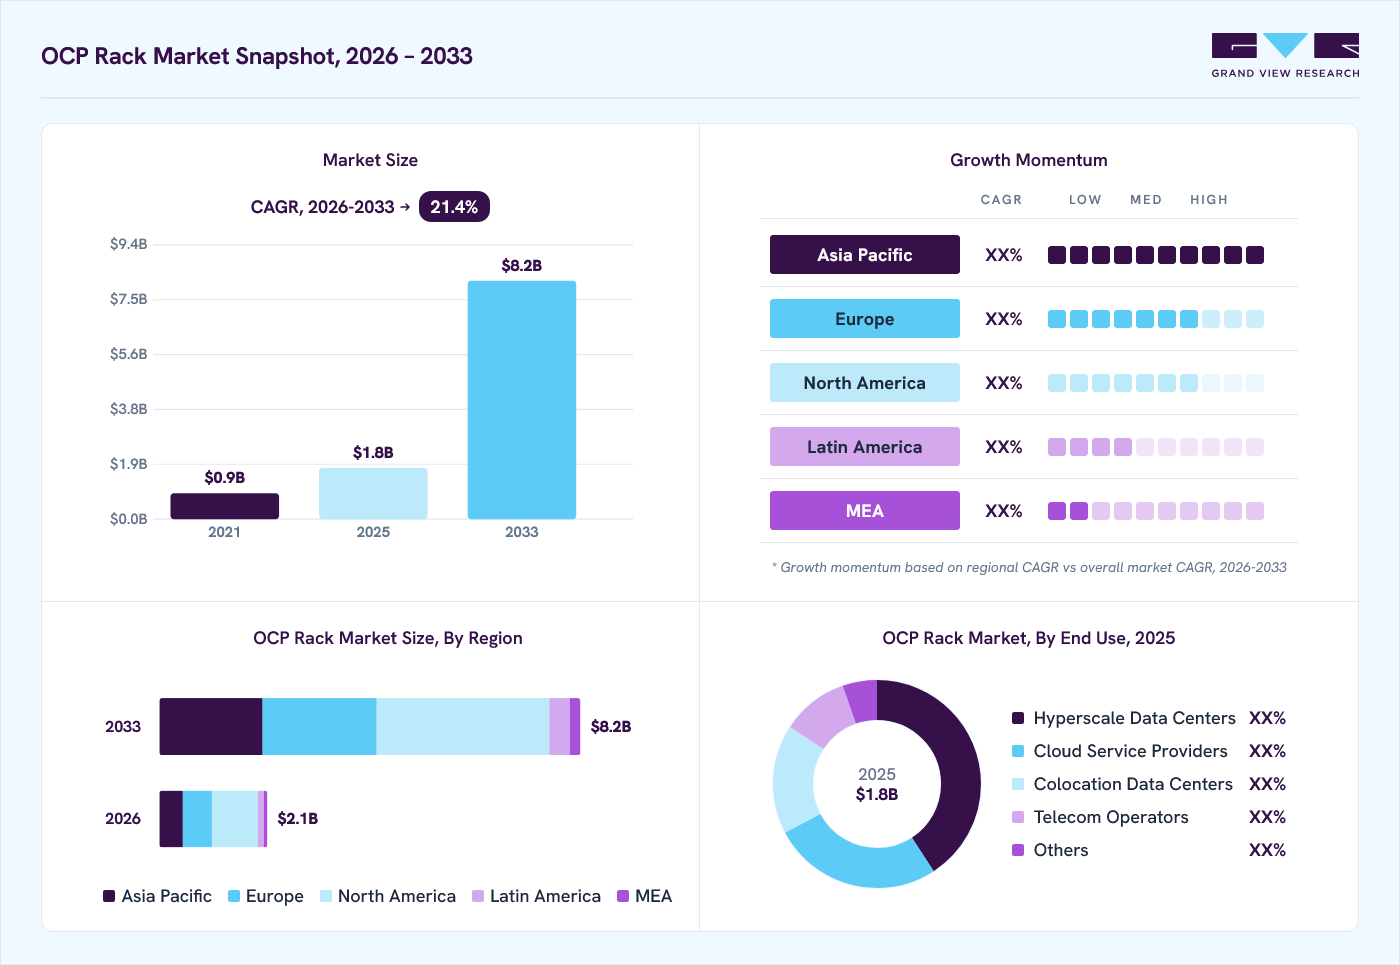The width and height of the screenshot is (1400, 965).
Task: Click the Colocation Data Centers legend swatch
Action: click(x=1018, y=784)
